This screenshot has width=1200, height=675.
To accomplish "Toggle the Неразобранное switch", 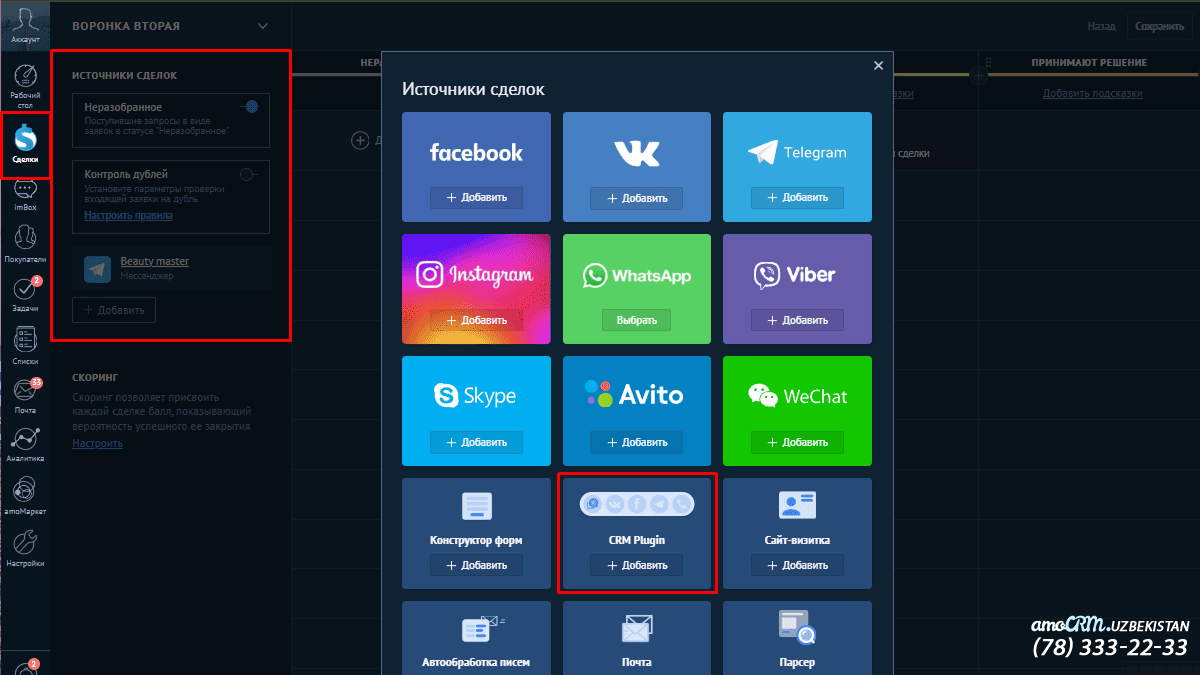I will pyautogui.click(x=251, y=106).
